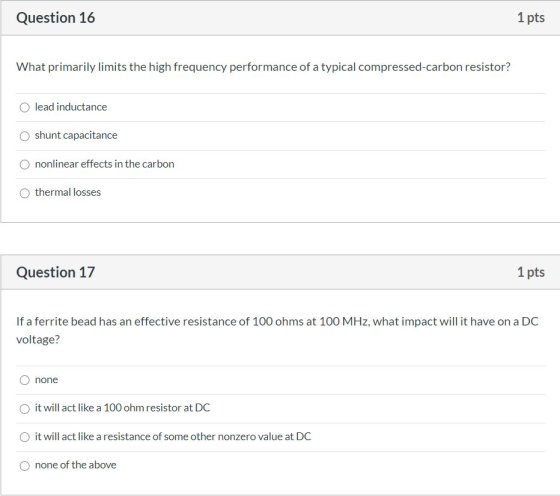The width and height of the screenshot is (560, 496).
Task: Choose 'shunt capacitance' radio option
Action: click(25, 136)
